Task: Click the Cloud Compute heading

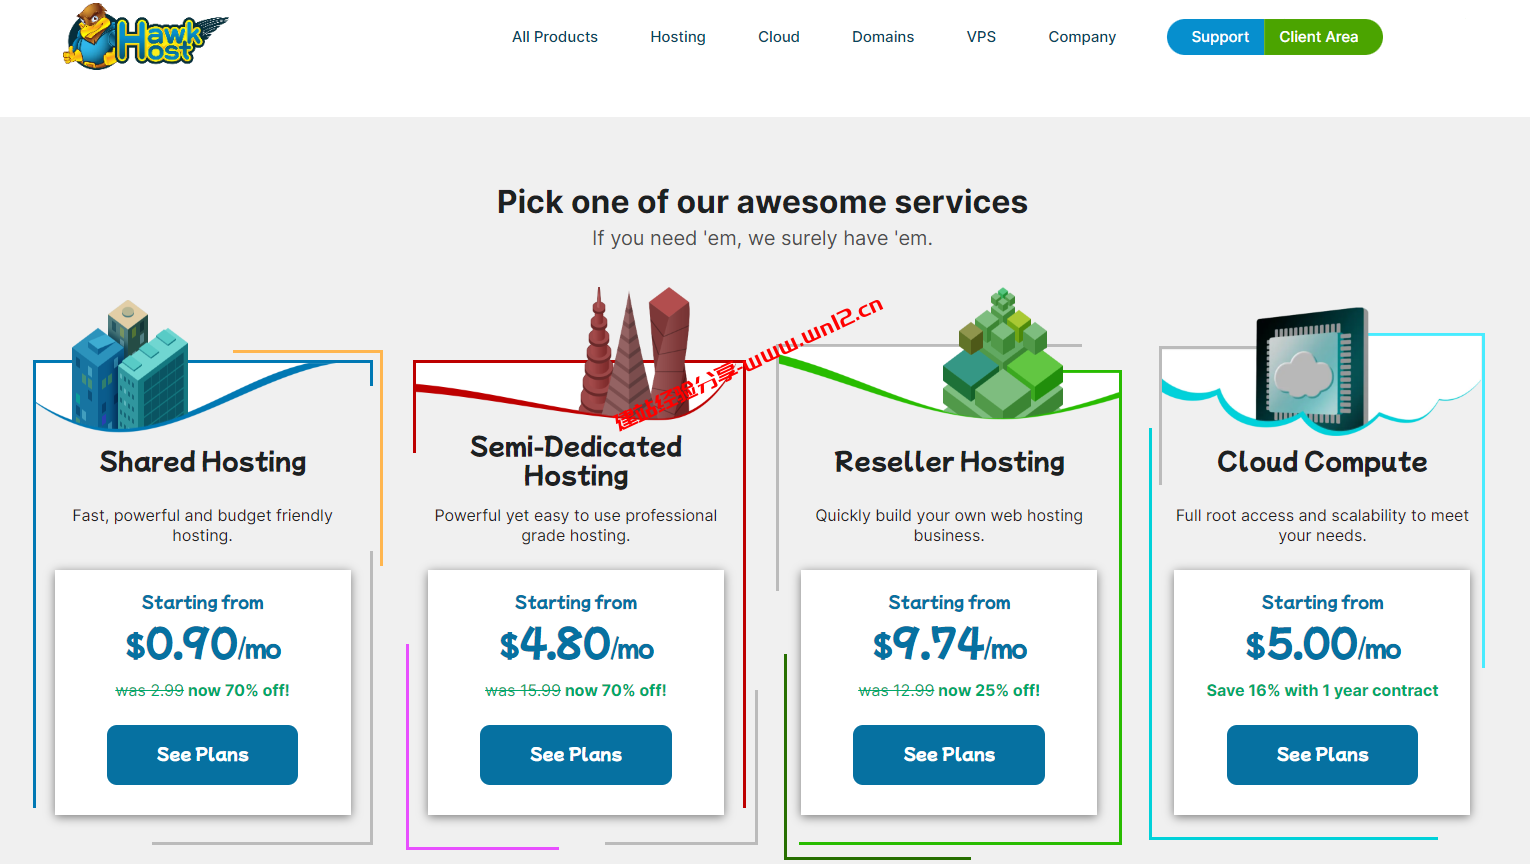Action: click(1322, 462)
